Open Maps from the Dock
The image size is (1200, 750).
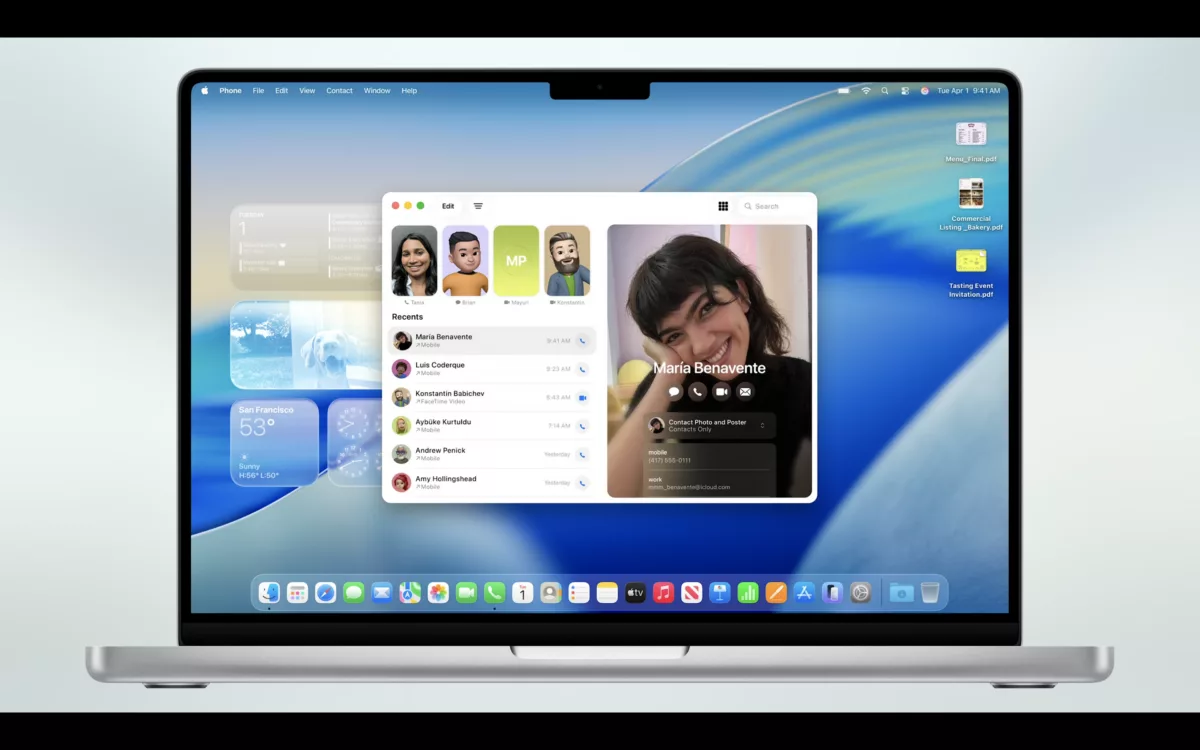tap(410, 593)
